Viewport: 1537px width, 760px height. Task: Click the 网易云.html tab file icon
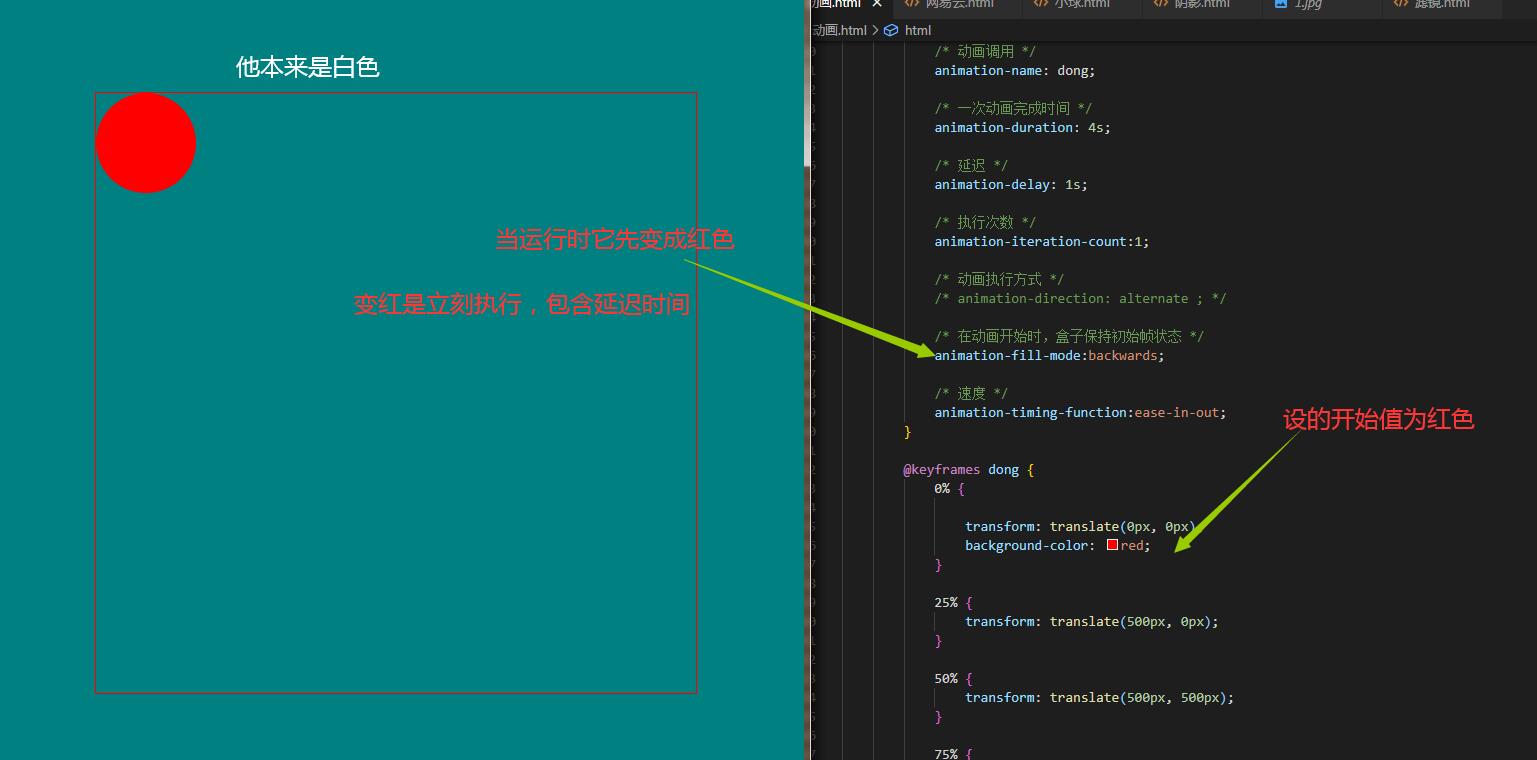(912, 4)
